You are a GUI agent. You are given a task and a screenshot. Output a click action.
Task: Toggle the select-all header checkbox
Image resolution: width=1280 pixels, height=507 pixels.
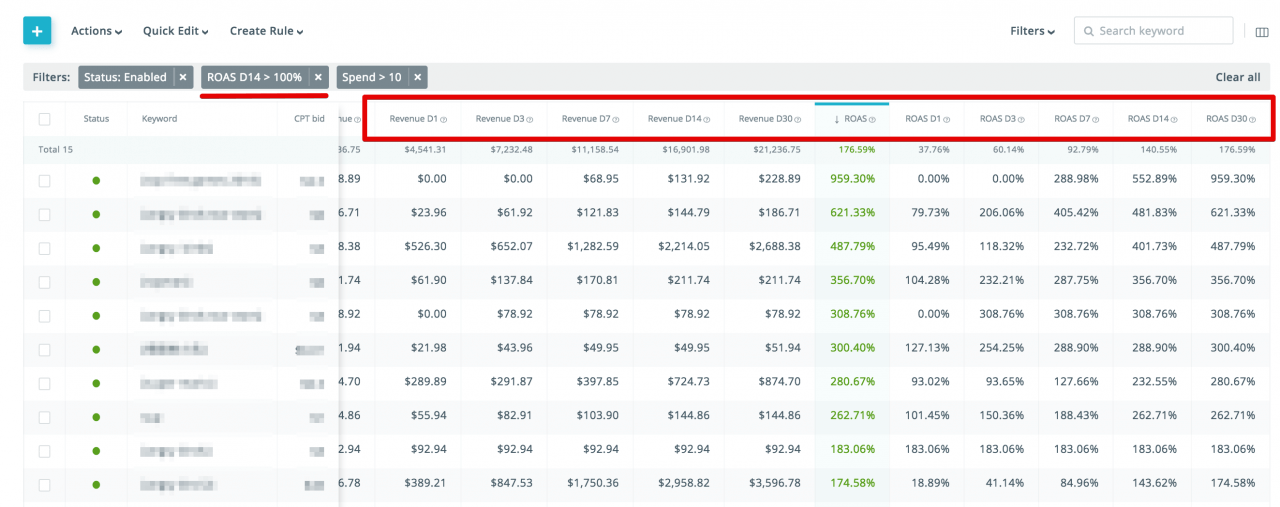[x=44, y=119]
